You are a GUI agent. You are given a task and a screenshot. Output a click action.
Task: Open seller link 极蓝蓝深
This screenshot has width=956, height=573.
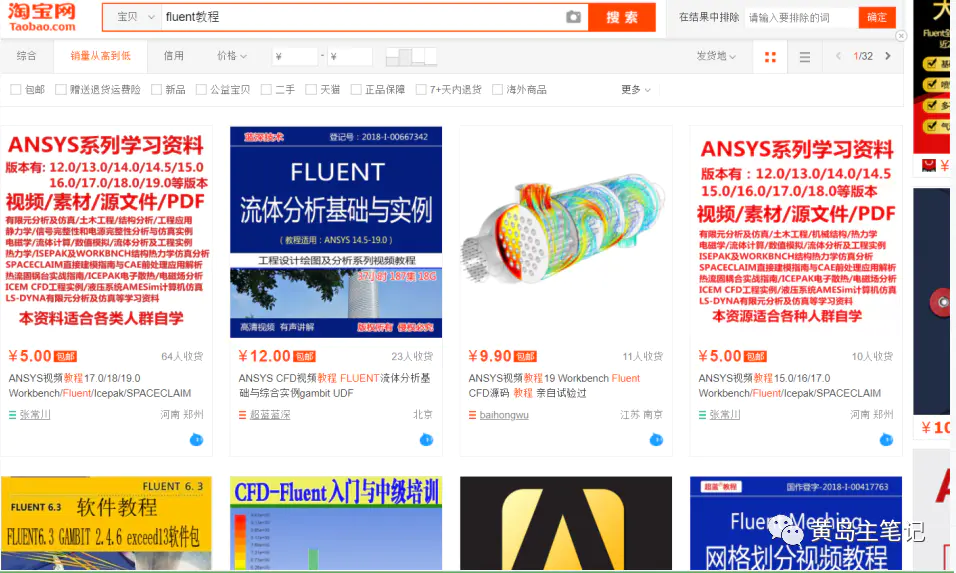pos(269,415)
